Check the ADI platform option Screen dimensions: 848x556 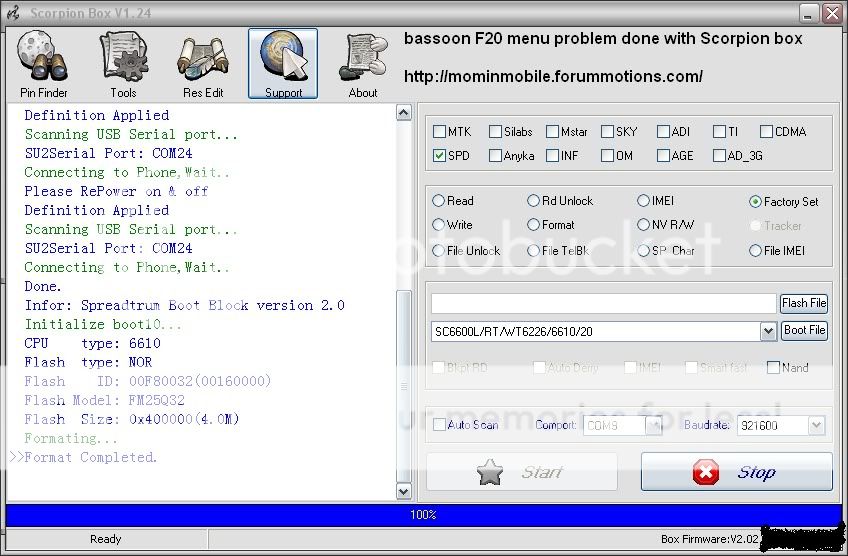(x=663, y=131)
